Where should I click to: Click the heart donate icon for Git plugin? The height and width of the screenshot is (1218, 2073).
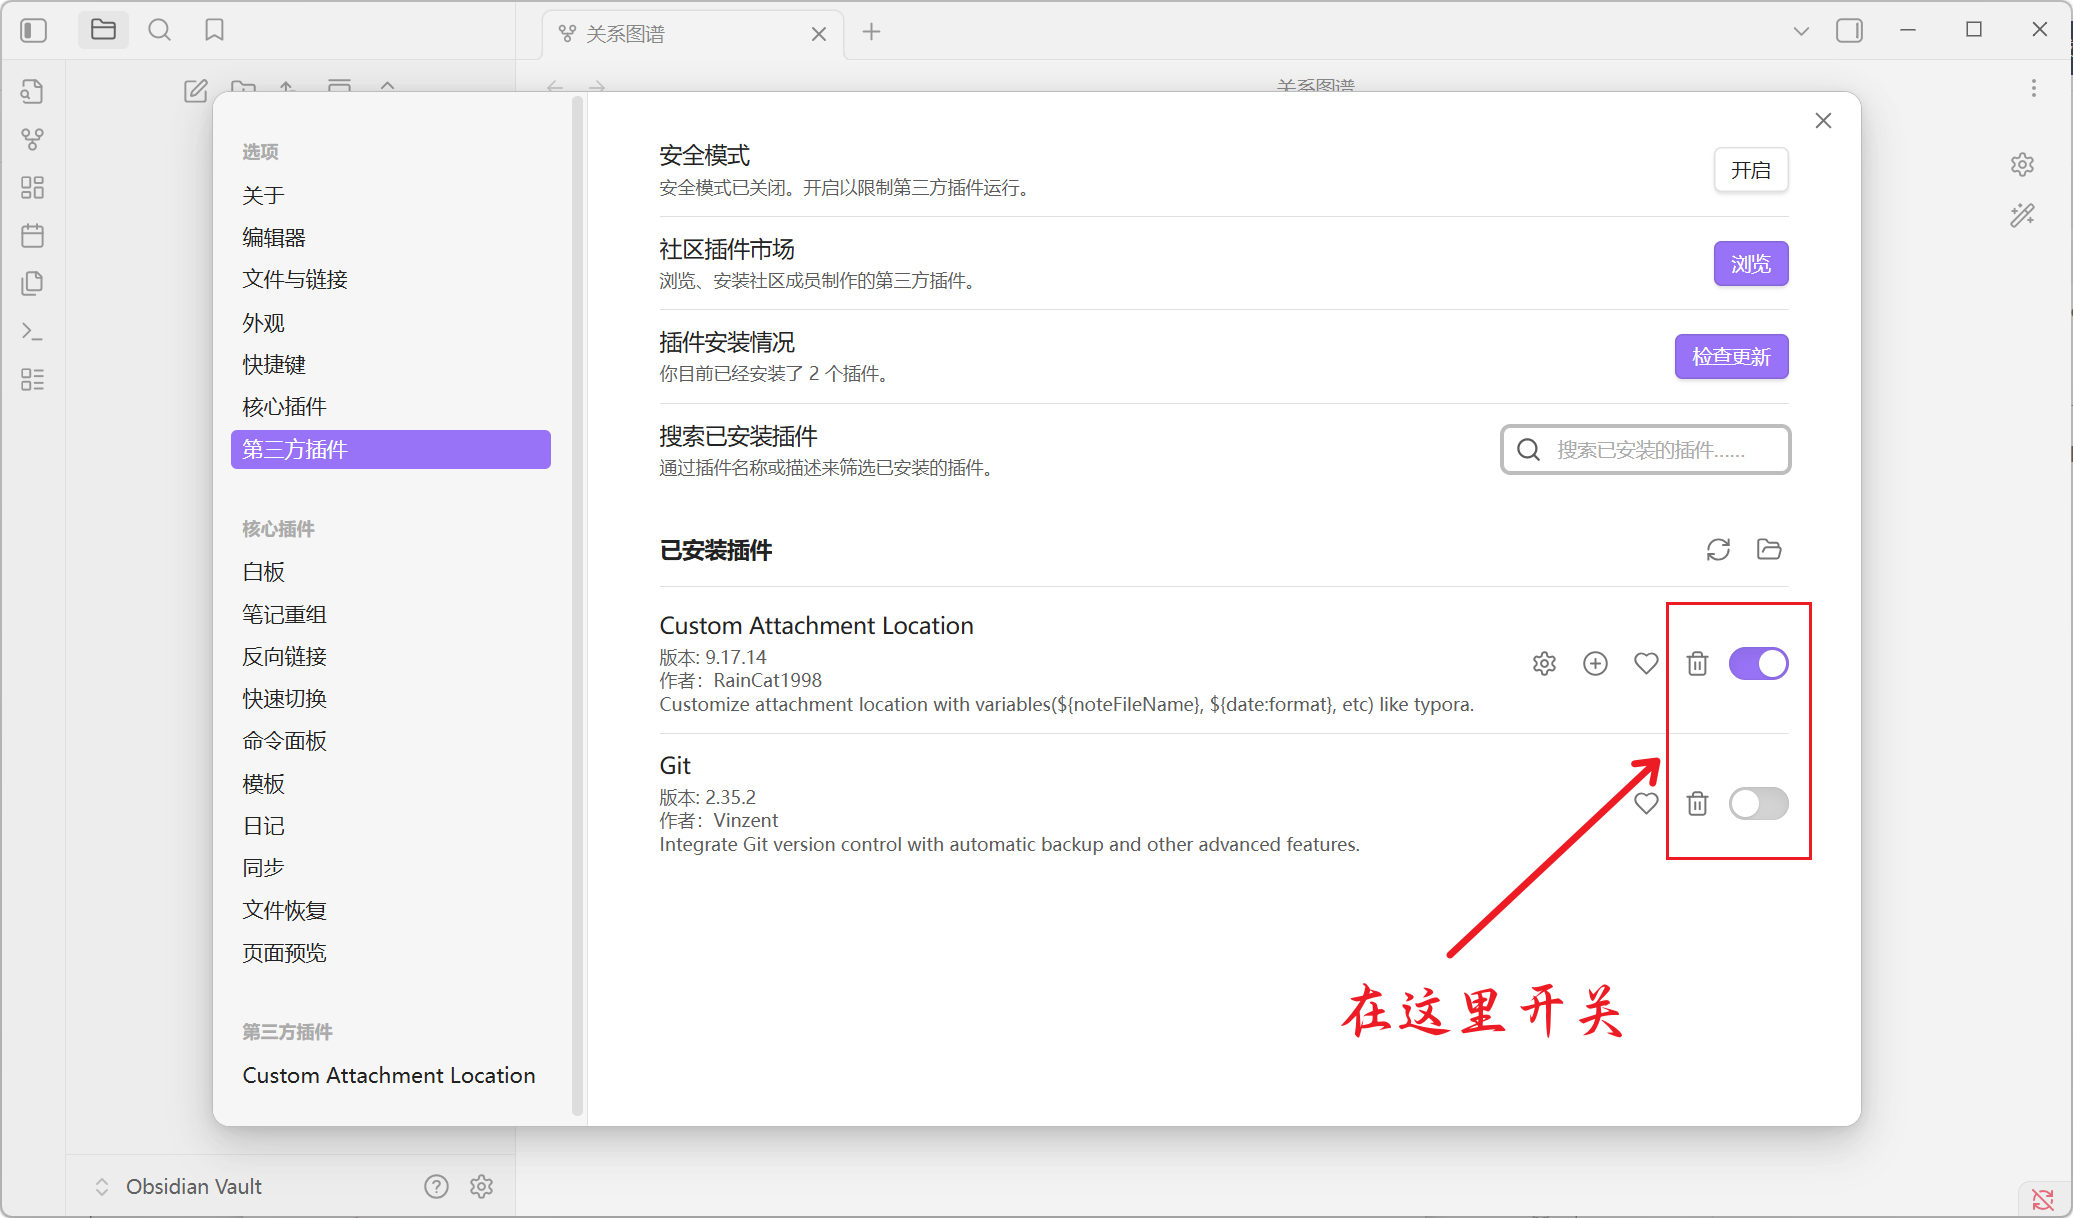coord(1646,803)
